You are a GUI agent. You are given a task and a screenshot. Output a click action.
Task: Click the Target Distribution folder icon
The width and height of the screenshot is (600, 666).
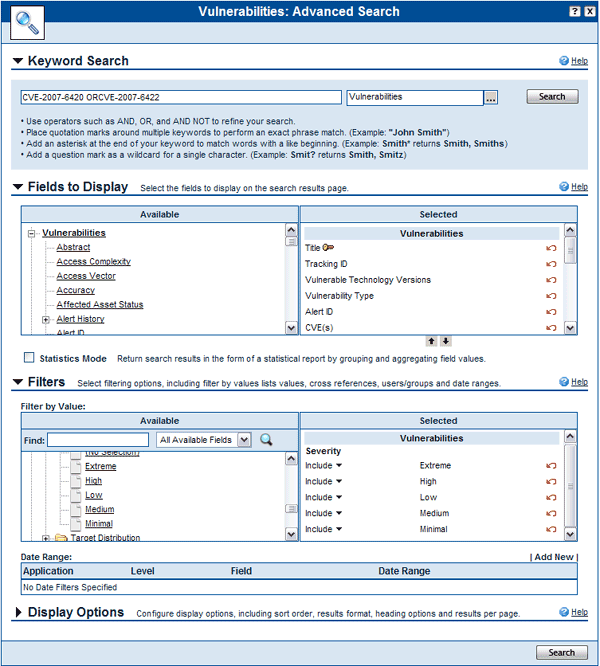(61, 538)
